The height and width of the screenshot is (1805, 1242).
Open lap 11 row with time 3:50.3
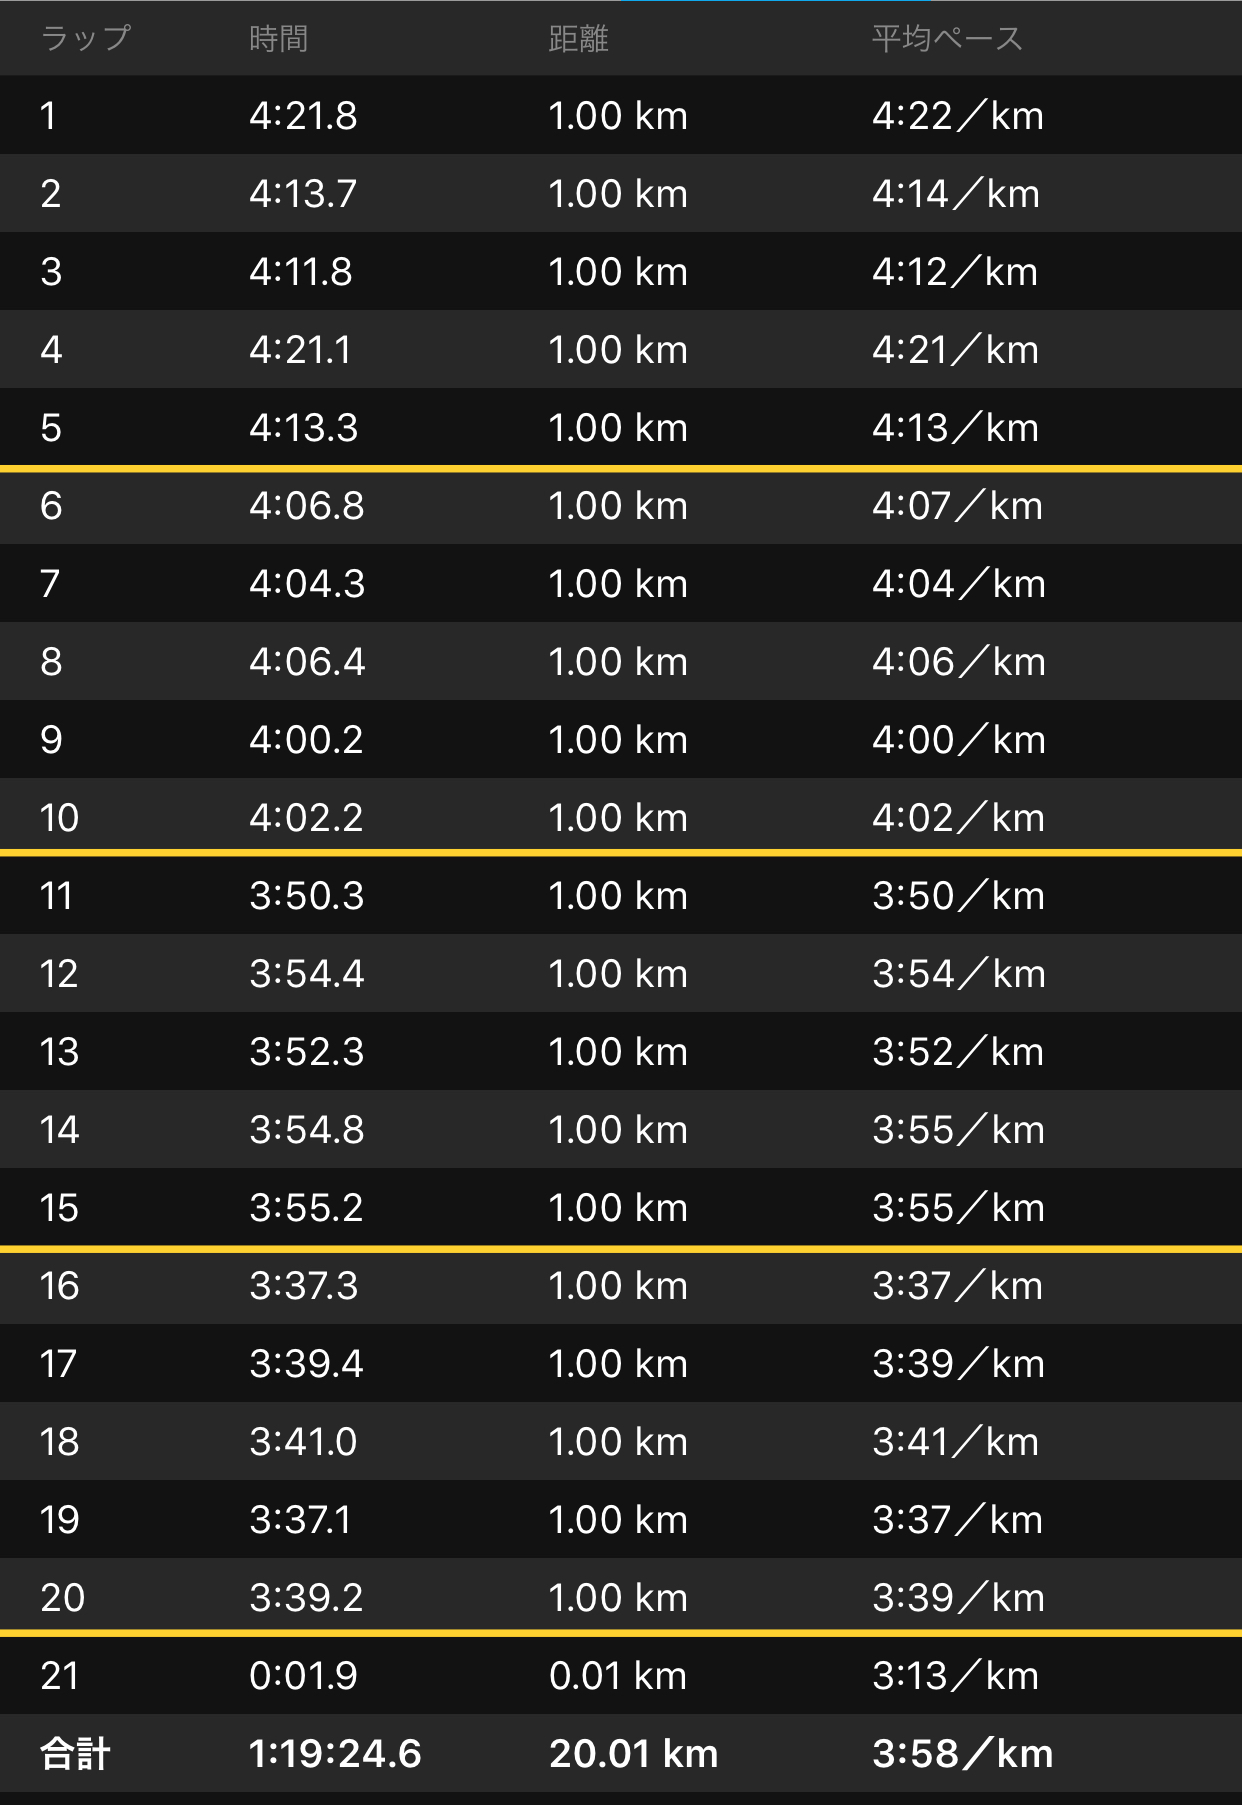(x=621, y=895)
